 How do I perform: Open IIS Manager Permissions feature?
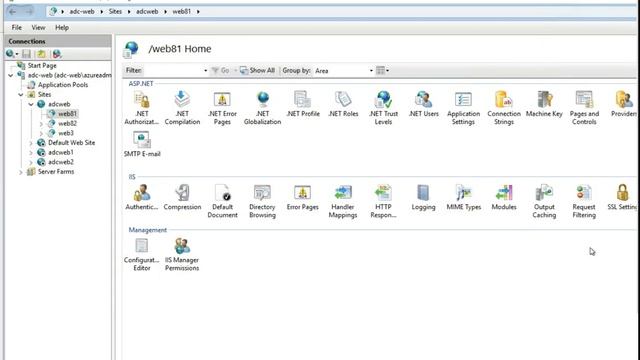(182, 254)
